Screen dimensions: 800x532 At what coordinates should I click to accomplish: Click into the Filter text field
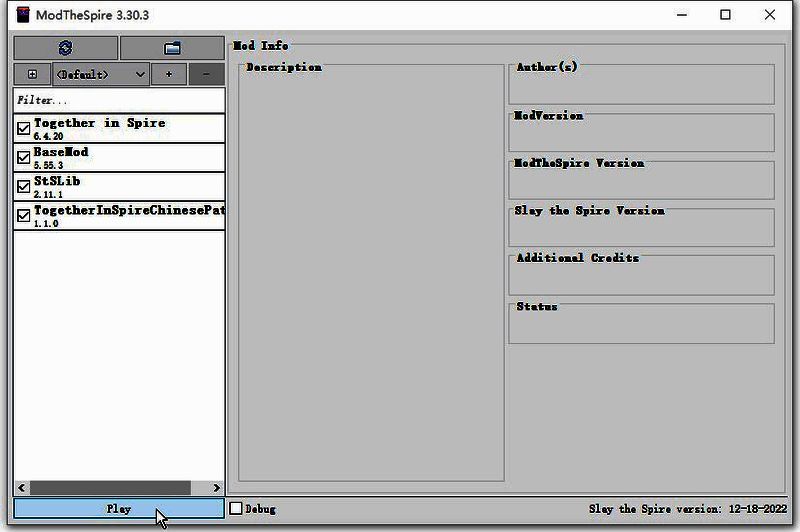pos(118,100)
